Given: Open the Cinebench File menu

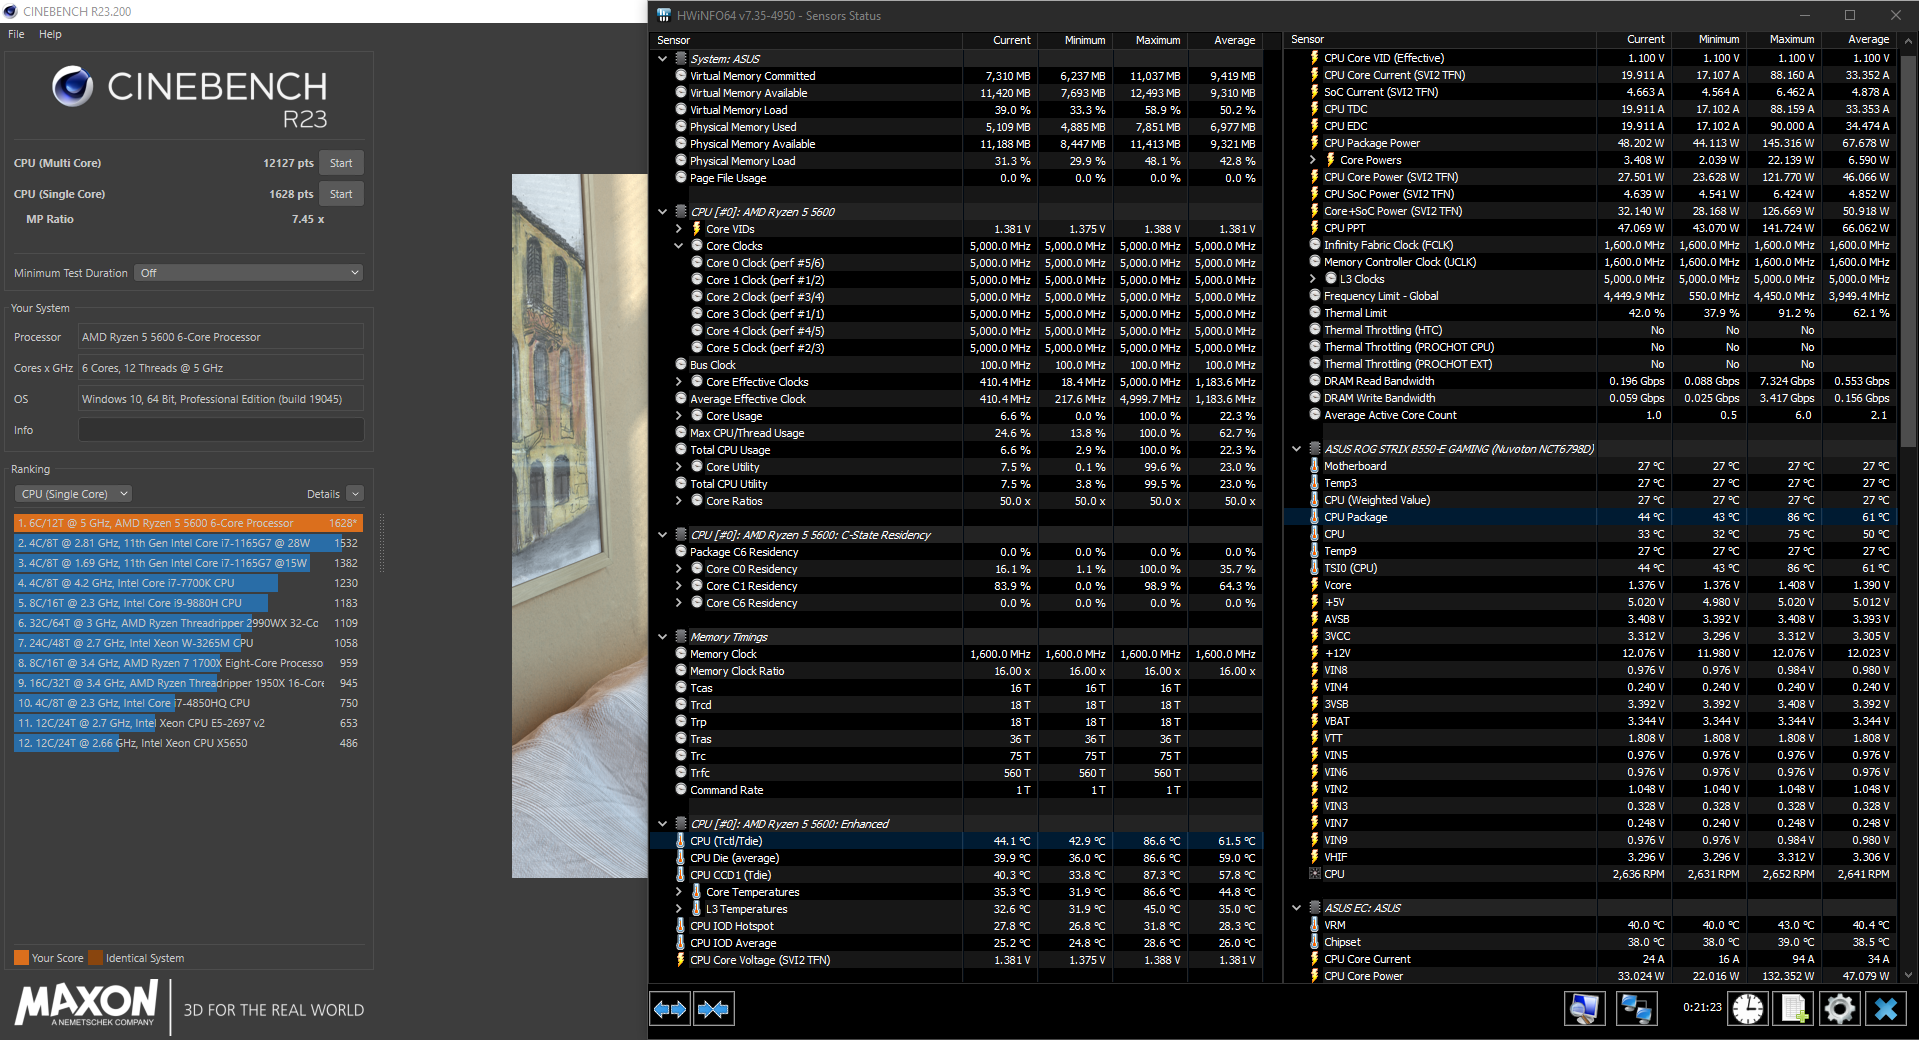Looking at the screenshot, I should [x=16, y=34].
